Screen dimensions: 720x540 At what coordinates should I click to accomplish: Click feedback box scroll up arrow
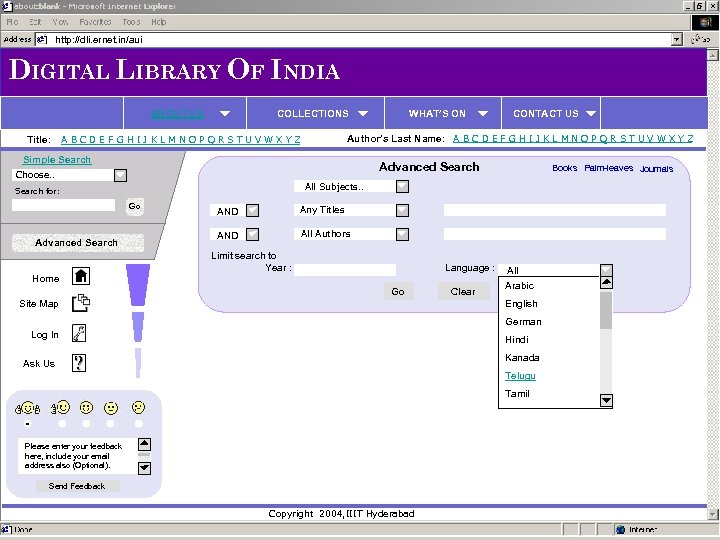coord(144,444)
